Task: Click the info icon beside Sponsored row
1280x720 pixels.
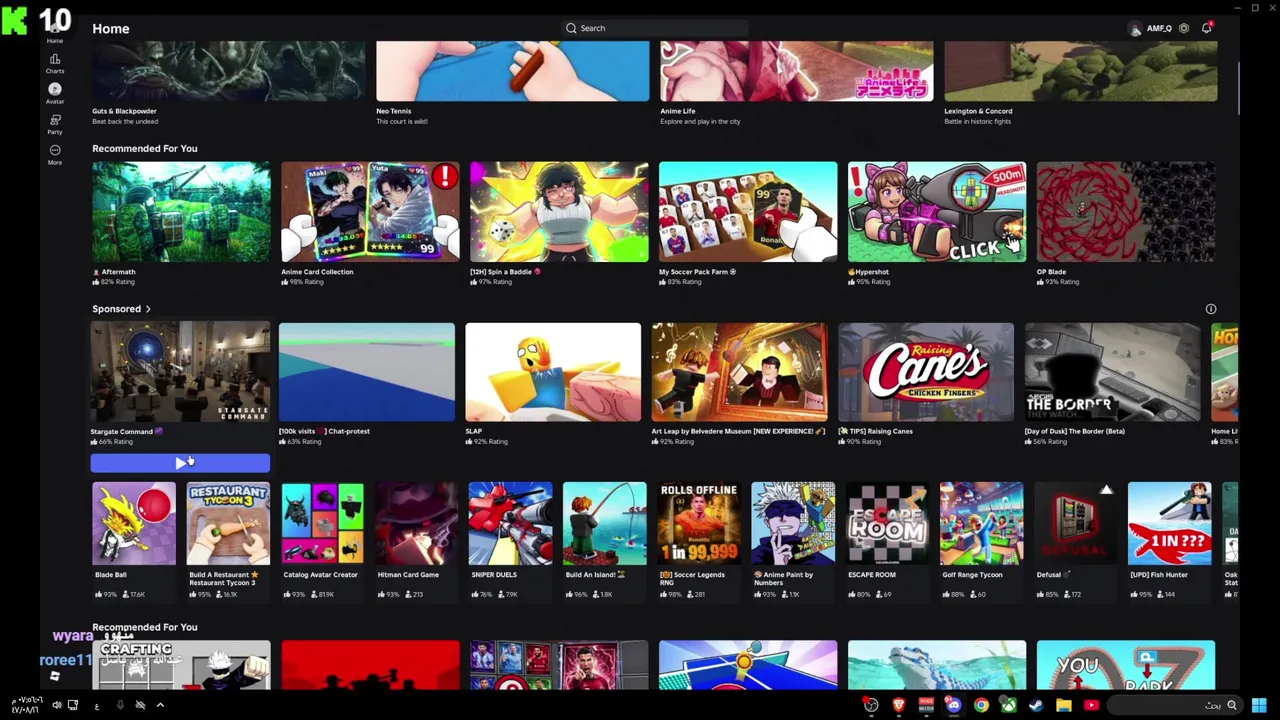Action: 1211,309
